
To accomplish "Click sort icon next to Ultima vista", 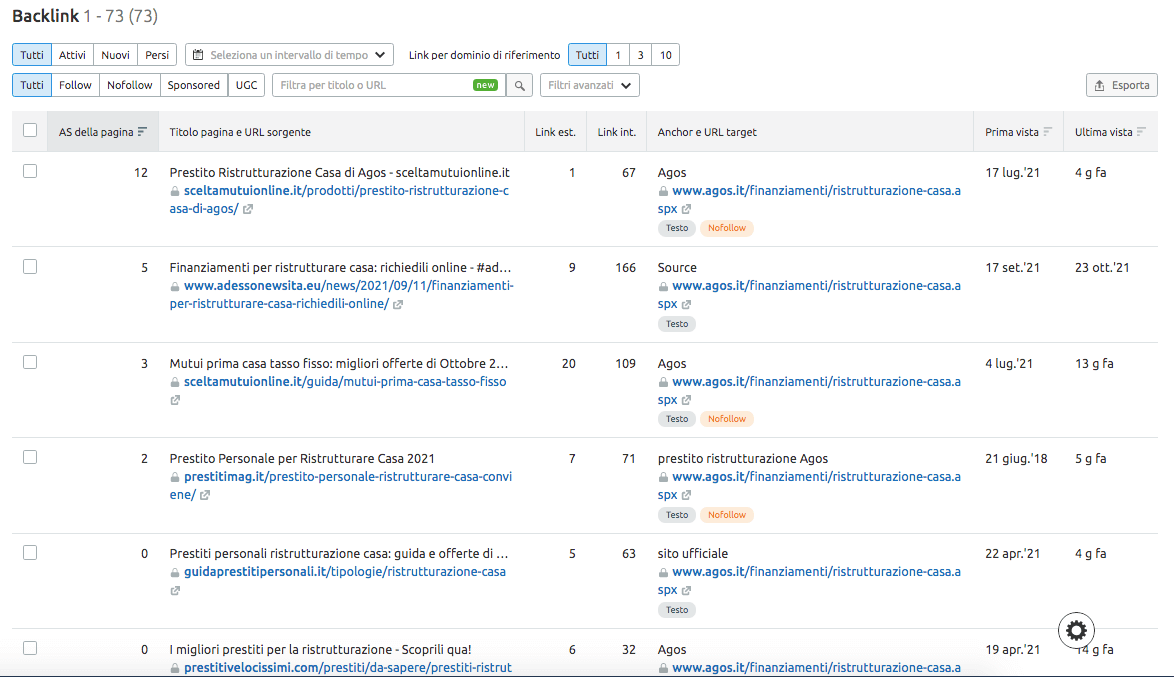I will tap(1141, 132).
